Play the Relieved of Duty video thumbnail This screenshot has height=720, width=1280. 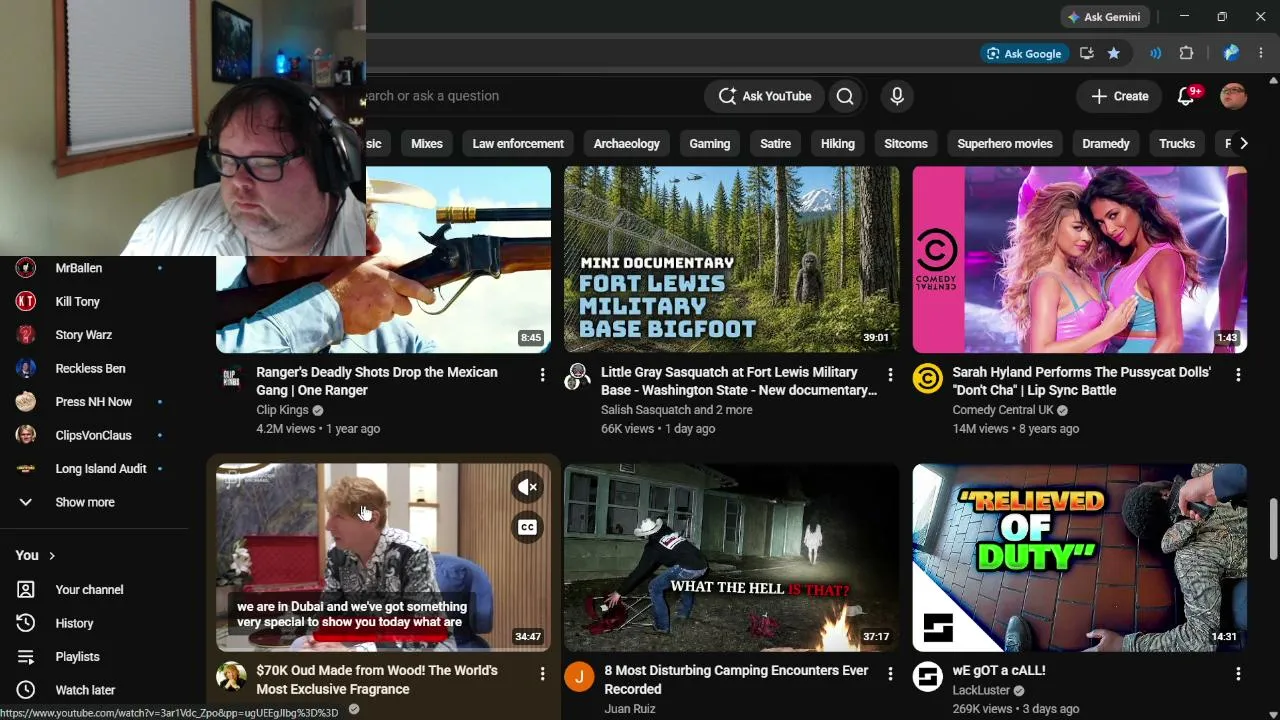pyautogui.click(x=1080, y=557)
